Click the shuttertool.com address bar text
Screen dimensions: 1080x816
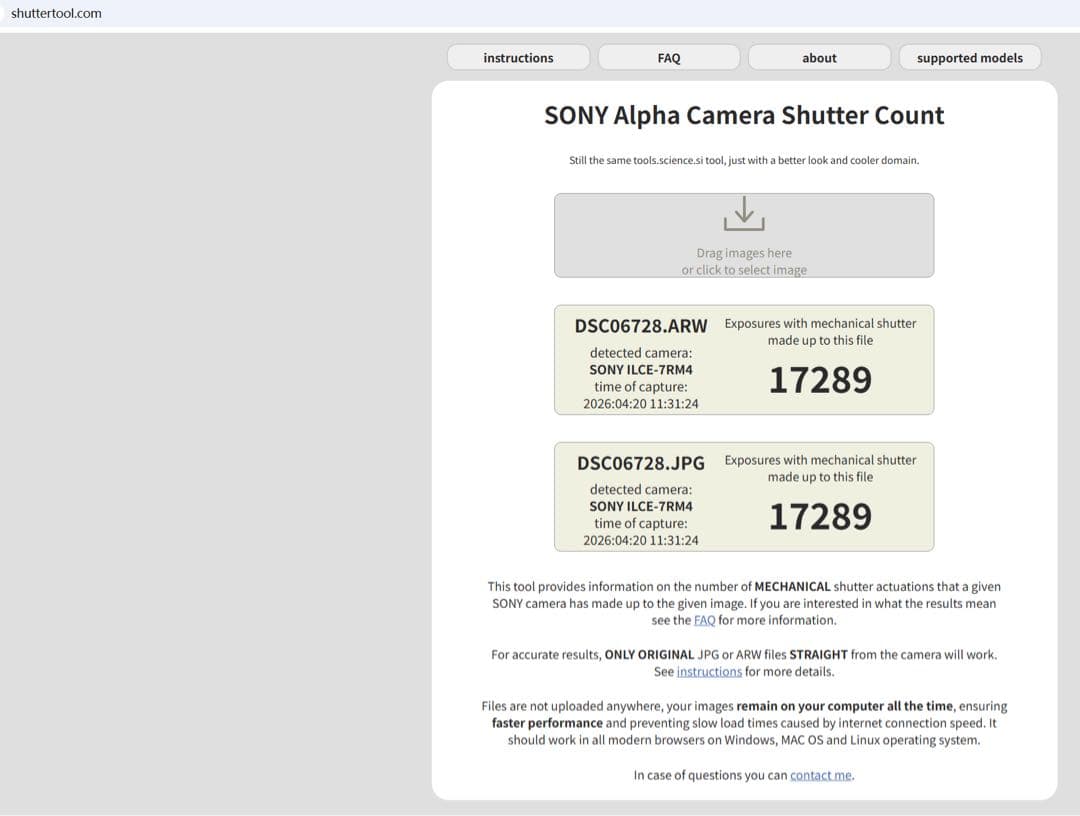click(56, 13)
